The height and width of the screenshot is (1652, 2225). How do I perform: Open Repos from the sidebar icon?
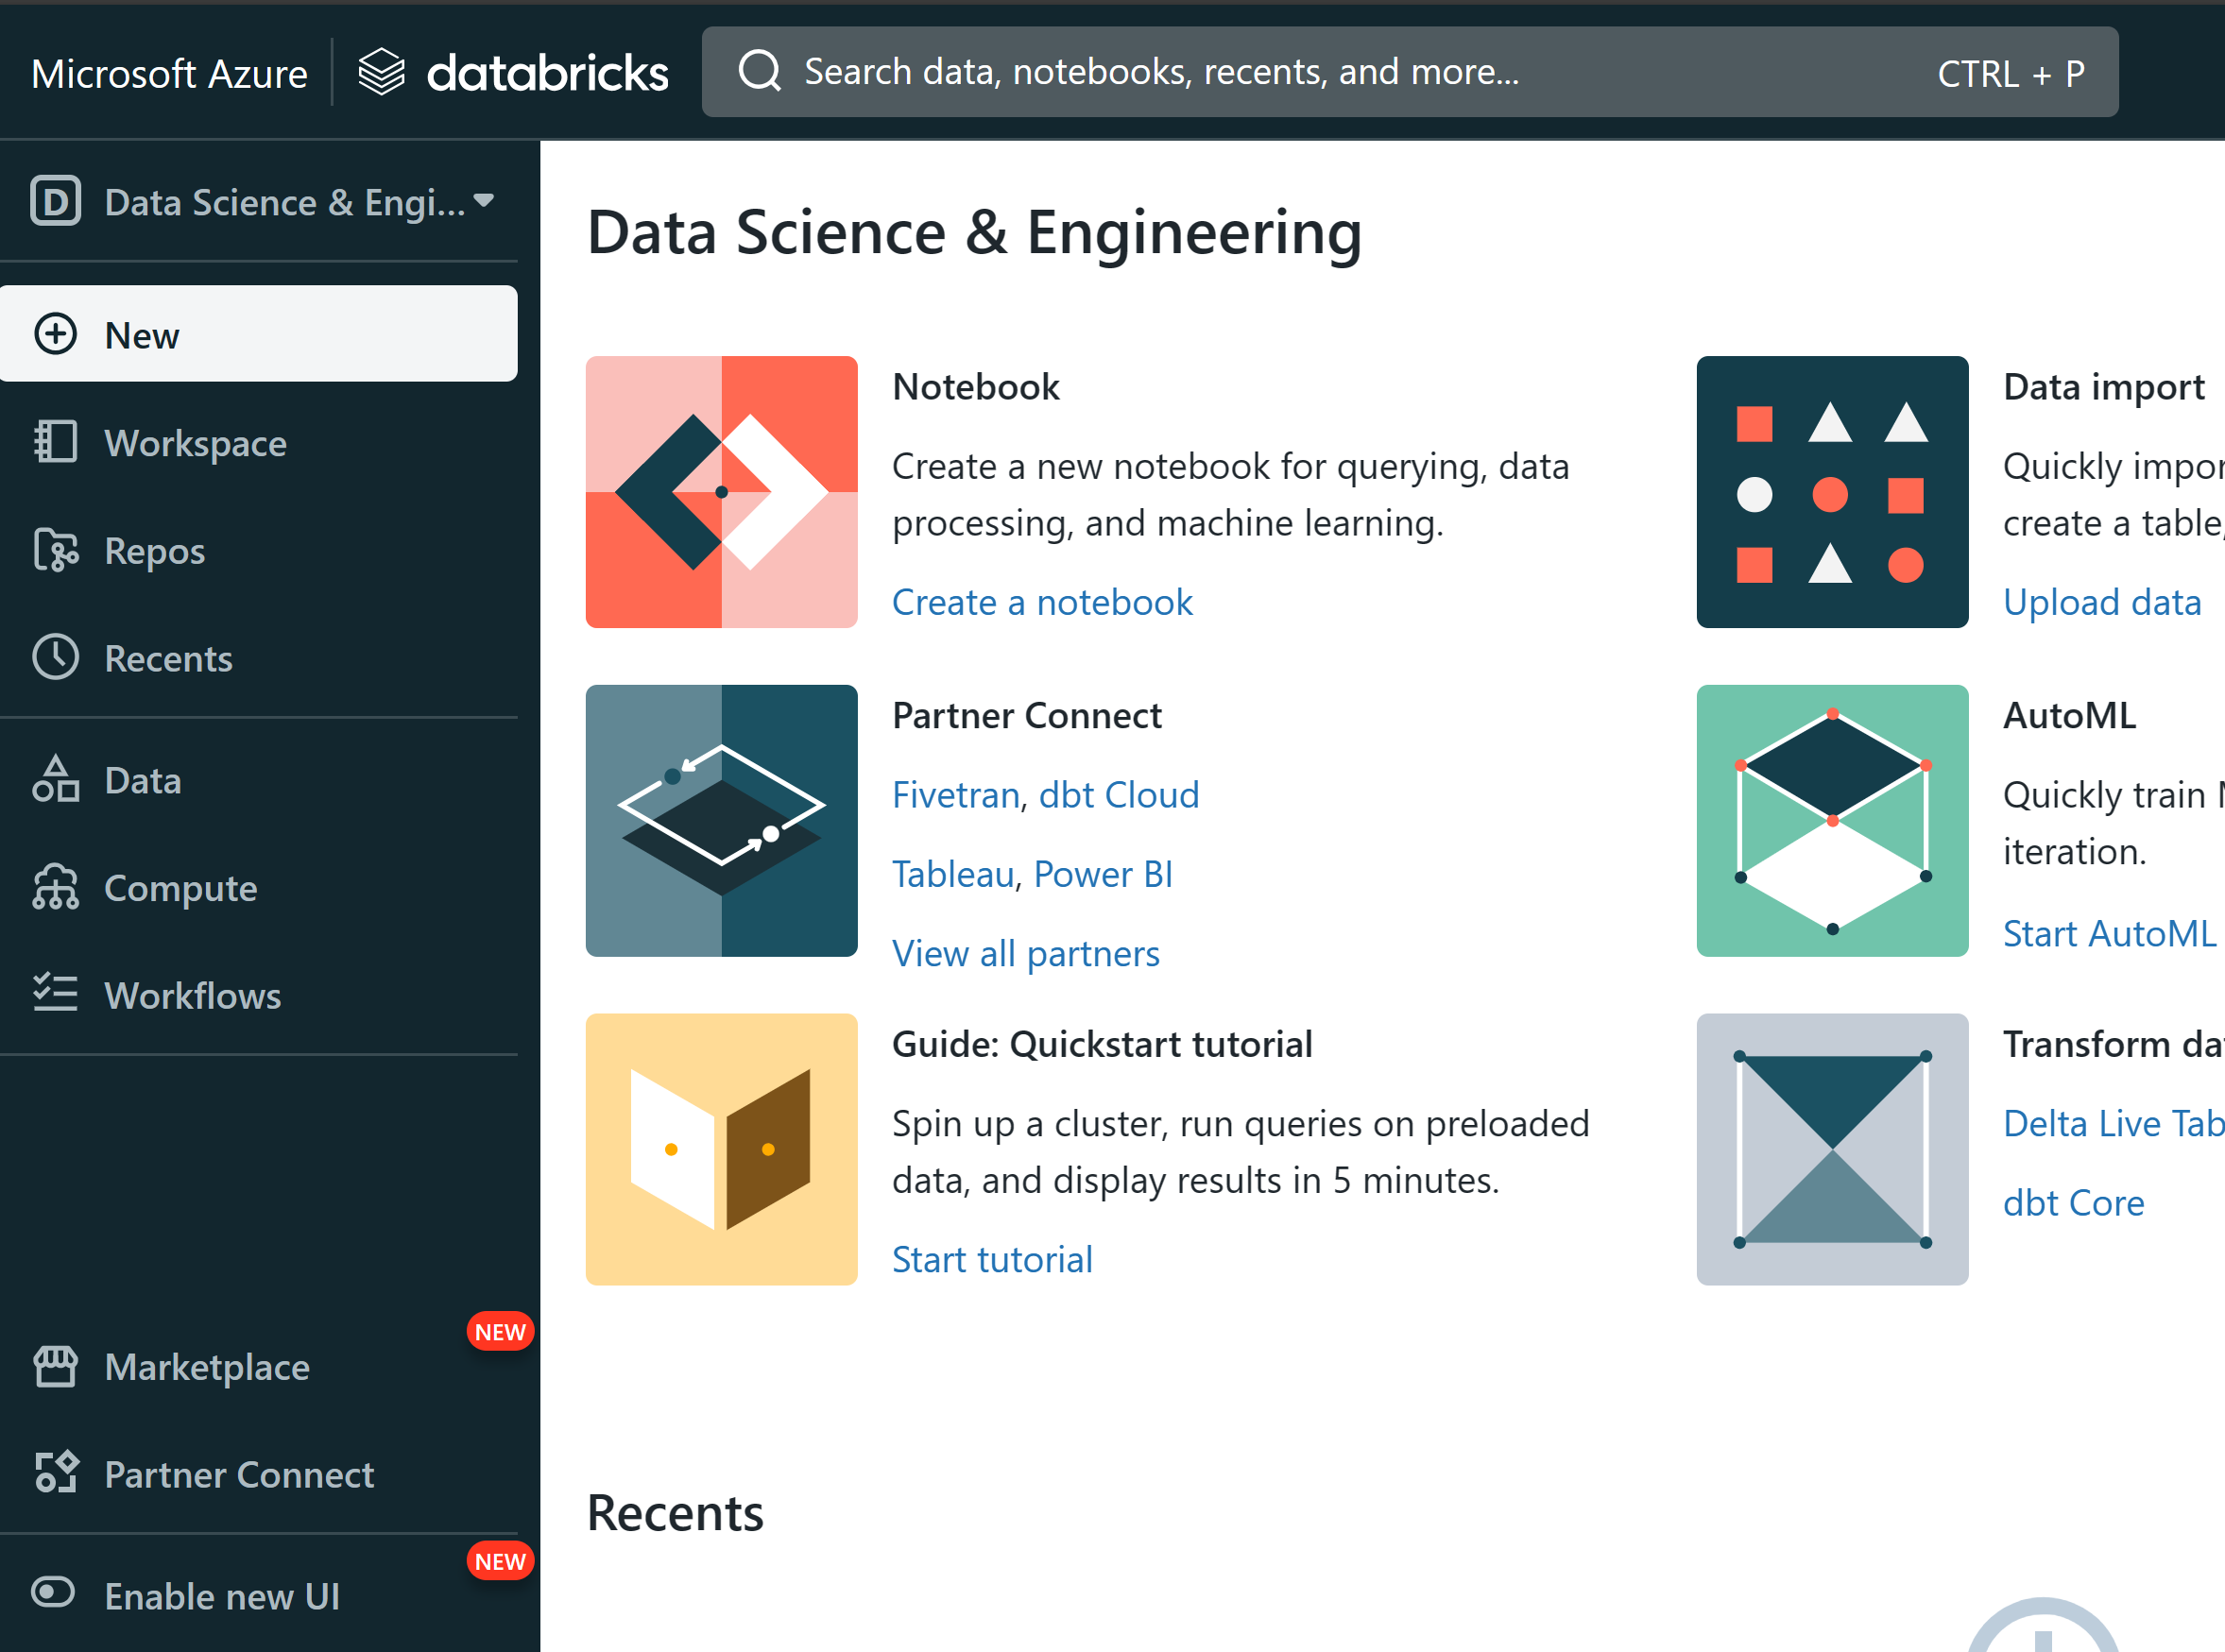[55, 550]
